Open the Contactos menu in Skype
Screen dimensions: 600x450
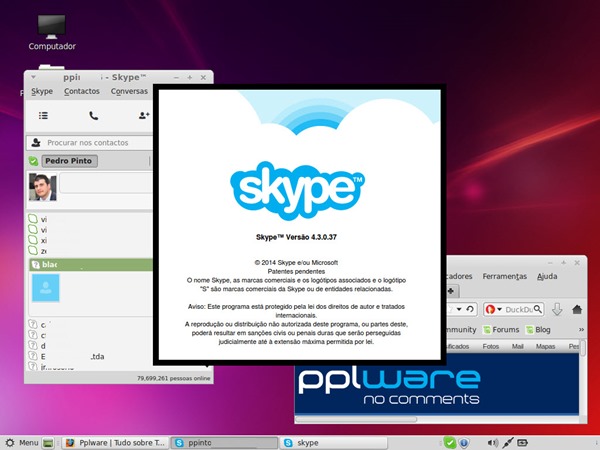(x=82, y=91)
